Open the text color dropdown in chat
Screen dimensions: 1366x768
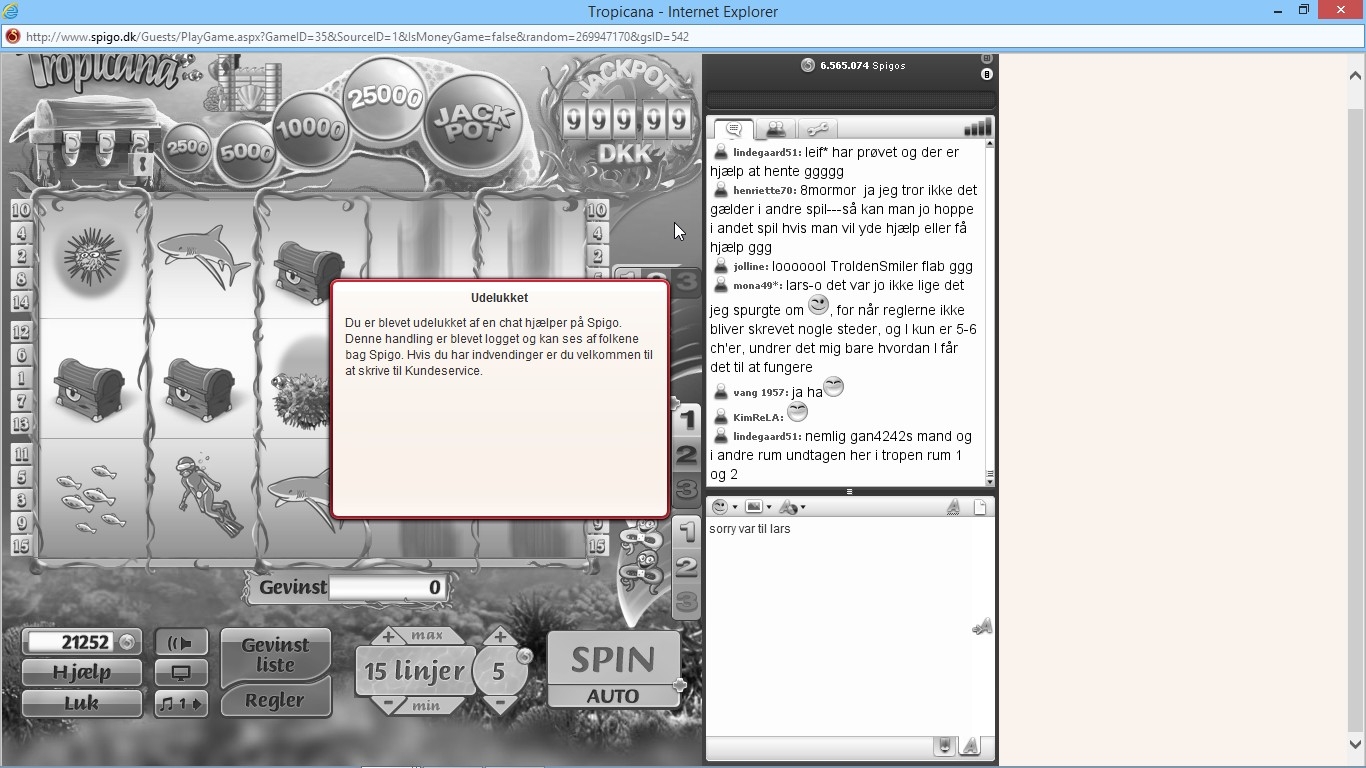[792, 507]
